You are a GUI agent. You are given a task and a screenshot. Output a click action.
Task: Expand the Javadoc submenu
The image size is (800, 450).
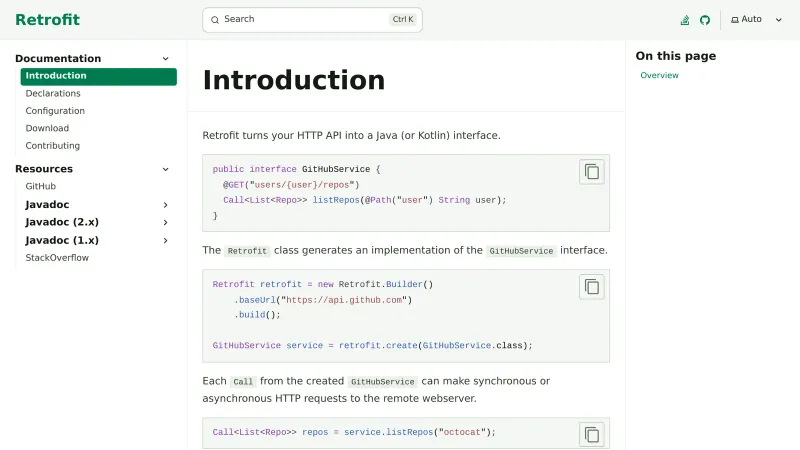166,205
